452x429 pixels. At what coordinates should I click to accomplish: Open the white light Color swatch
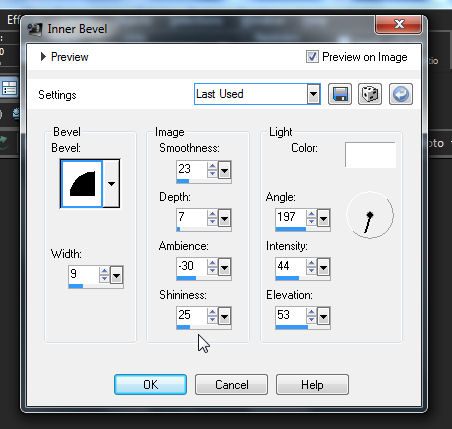(370, 155)
